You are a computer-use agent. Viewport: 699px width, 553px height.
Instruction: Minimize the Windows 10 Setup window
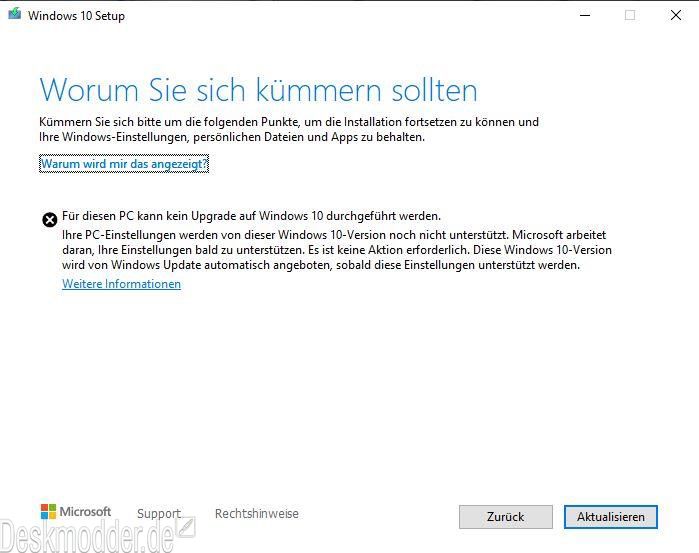[585, 15]
